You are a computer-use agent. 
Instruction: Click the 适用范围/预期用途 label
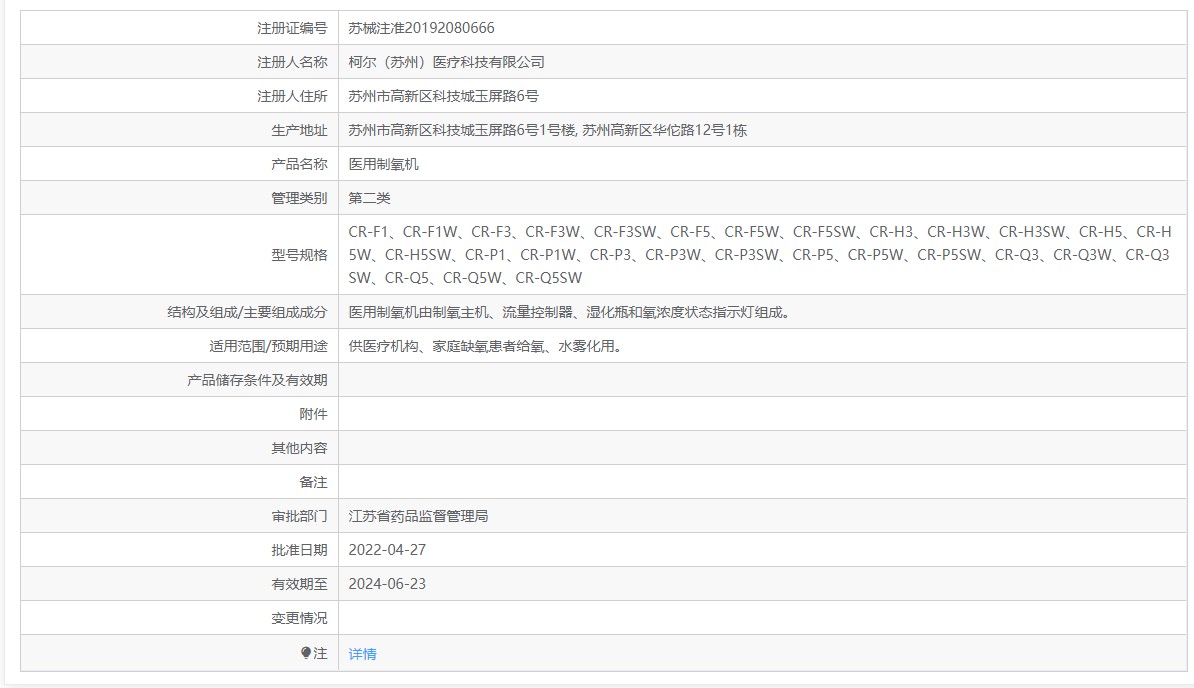(268, 346)
